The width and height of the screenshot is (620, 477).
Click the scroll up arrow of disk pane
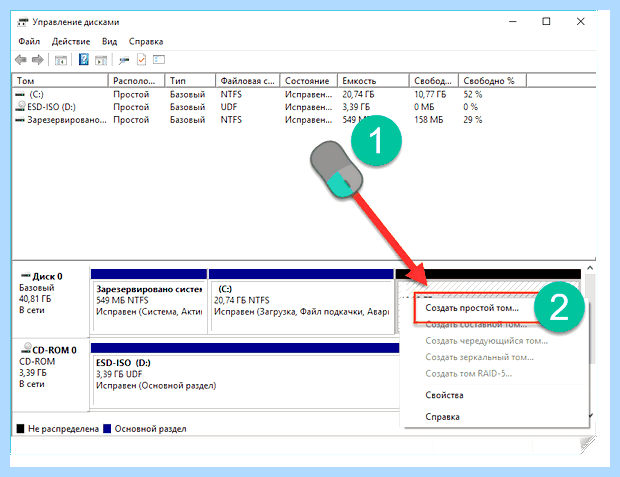[590, 268]
